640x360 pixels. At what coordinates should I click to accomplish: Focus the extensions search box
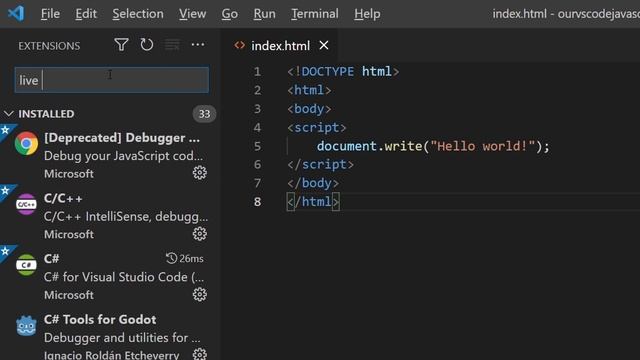pos(112,80)
